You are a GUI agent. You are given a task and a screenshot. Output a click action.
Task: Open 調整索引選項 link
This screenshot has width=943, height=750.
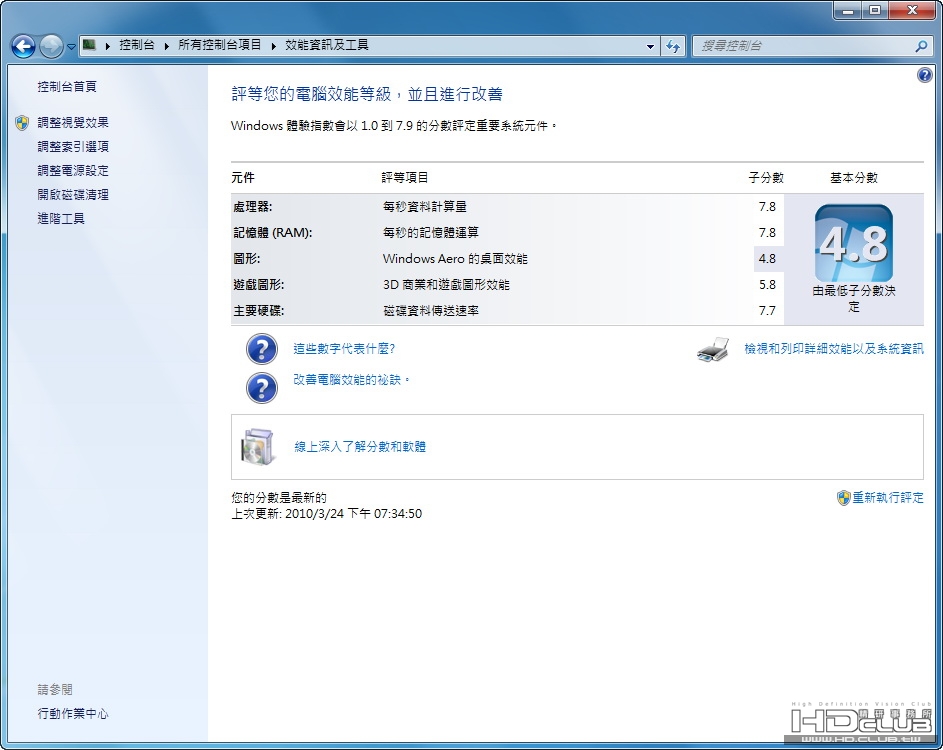[x=73, y=147]
